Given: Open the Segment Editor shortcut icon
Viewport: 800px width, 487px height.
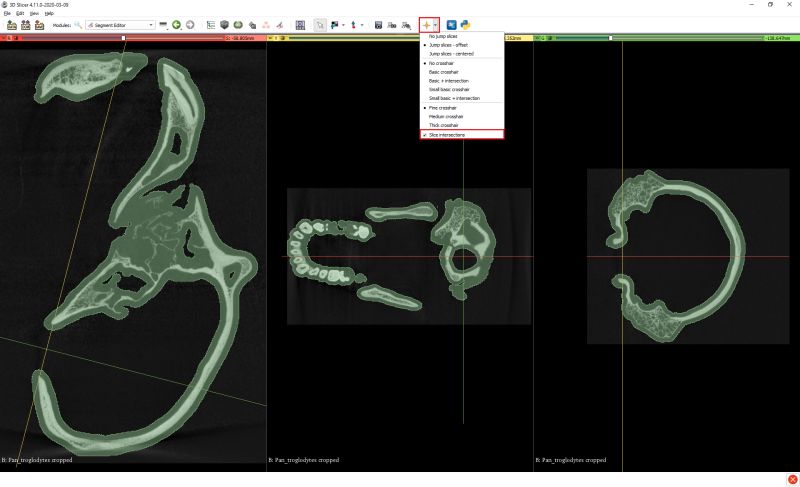Looking at the screenshot, I should [280, 24].
